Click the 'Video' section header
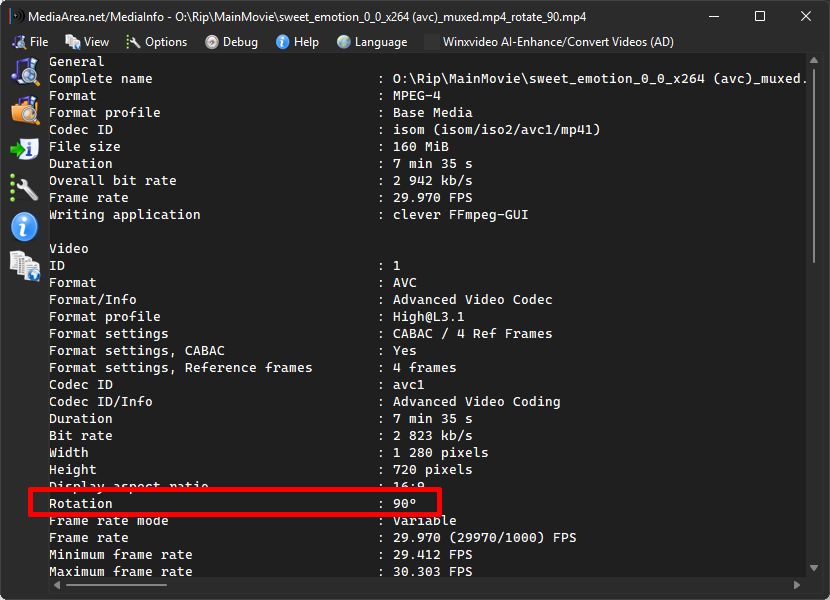Image resolution: width=830 pixels, height=600 pixels. pyautogui.click(x=69, y=248)
